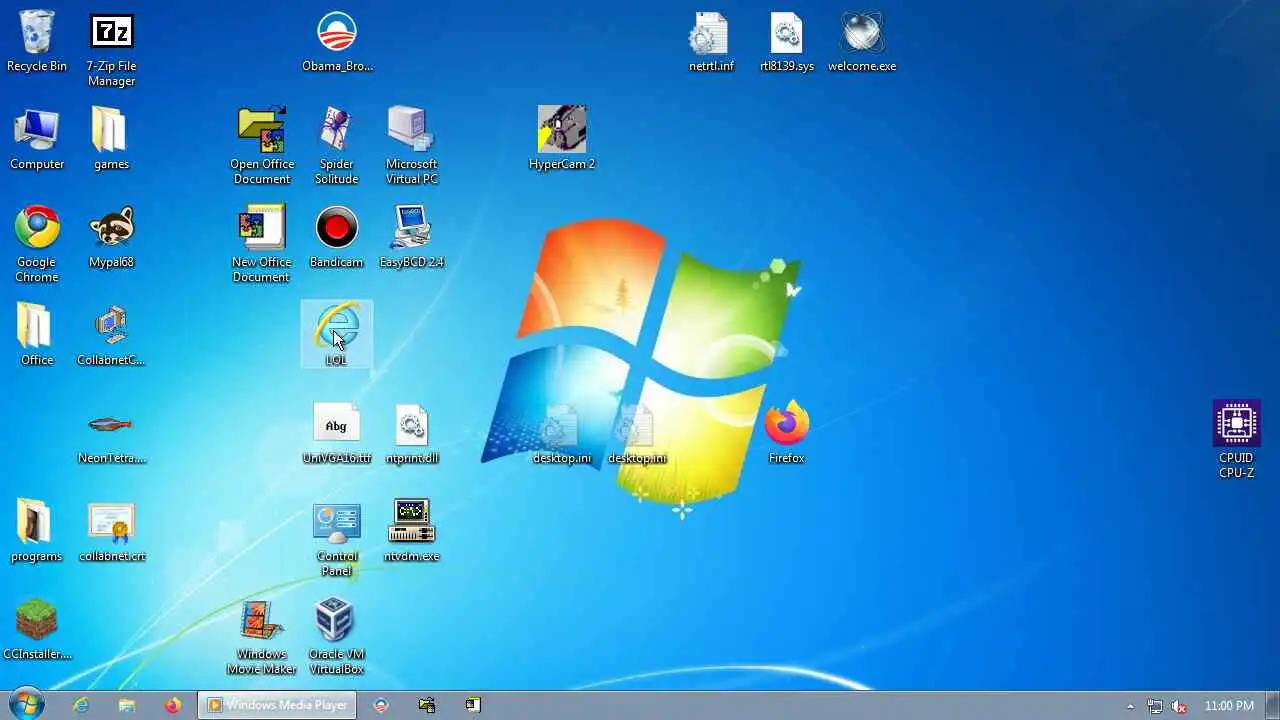
Task: Open the clock showing 11:00 PM
Action: click(x=1229, y=706)
